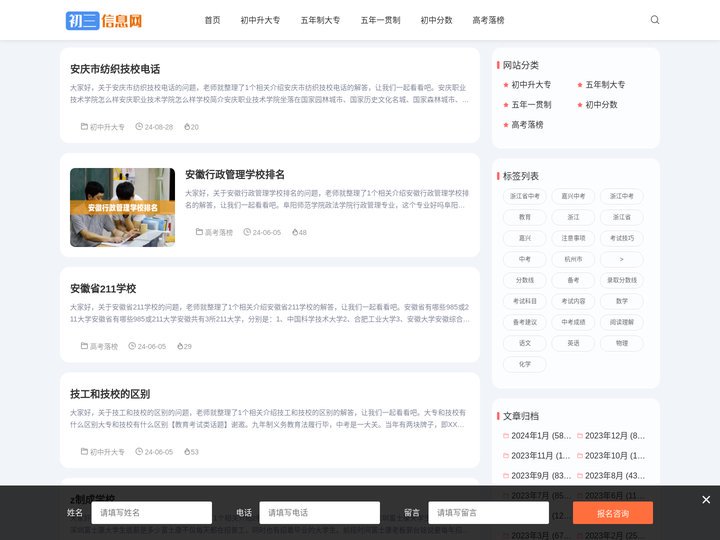This screenshot has height=540, width=720.
Task: Click star icon beside 高考落榜 category
Action: pos(506,125)
